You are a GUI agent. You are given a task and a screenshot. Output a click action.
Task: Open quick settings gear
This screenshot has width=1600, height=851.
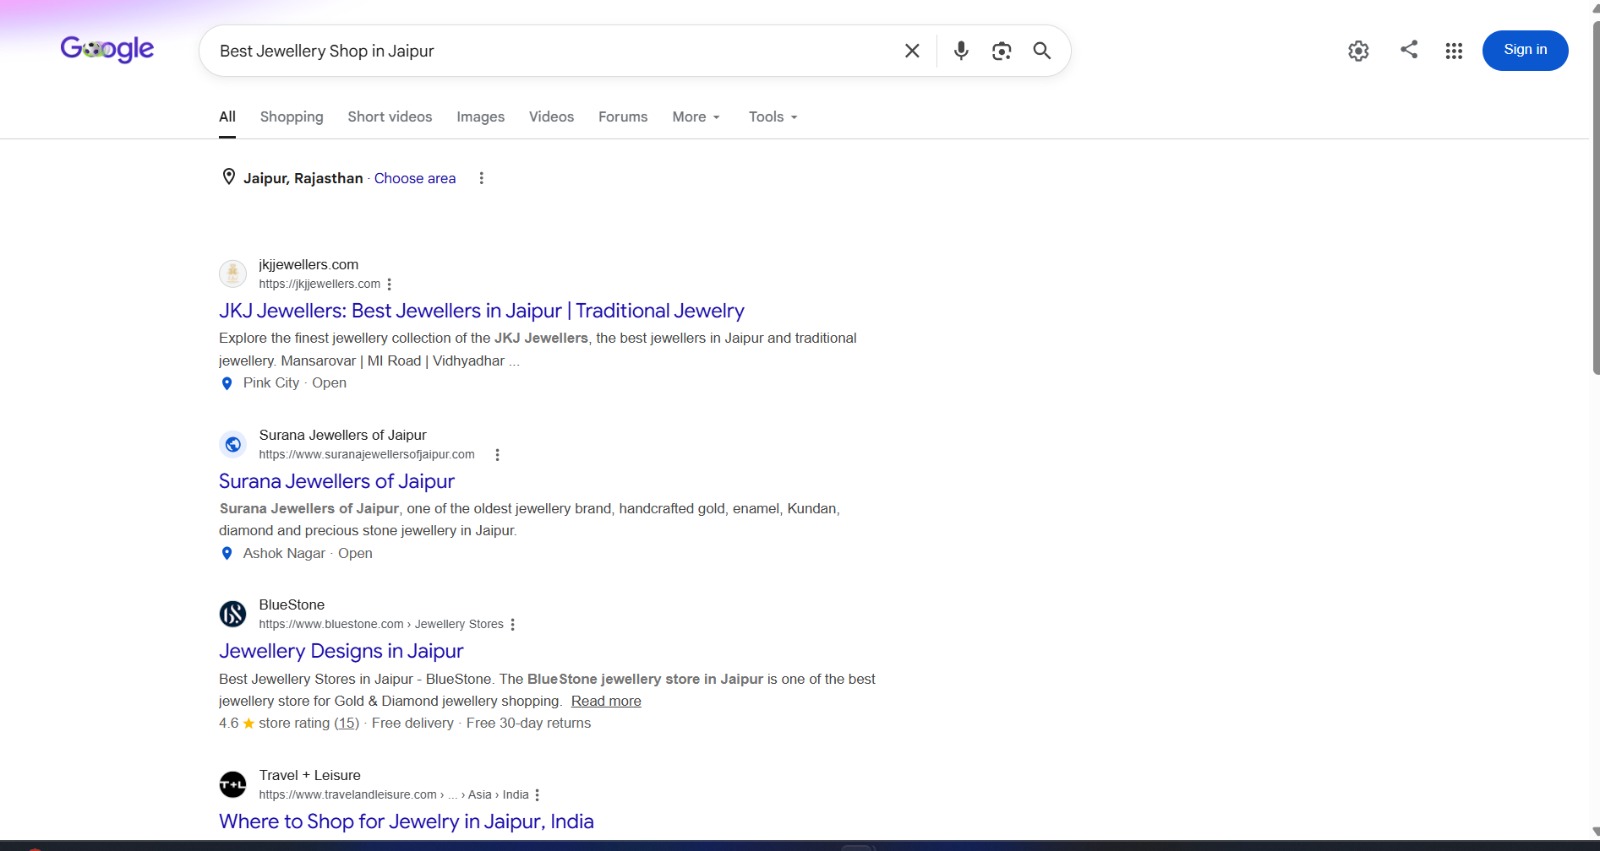coord(1358,51)
